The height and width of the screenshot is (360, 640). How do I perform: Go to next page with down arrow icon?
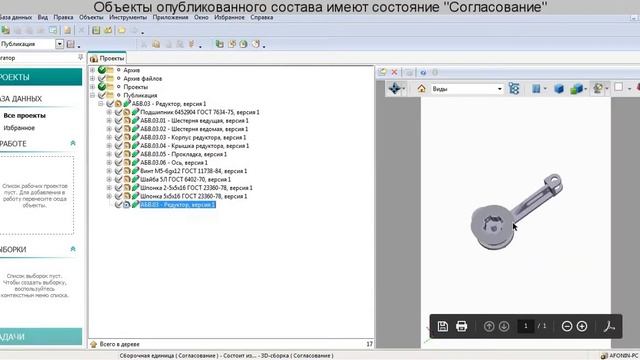point(504,326)
